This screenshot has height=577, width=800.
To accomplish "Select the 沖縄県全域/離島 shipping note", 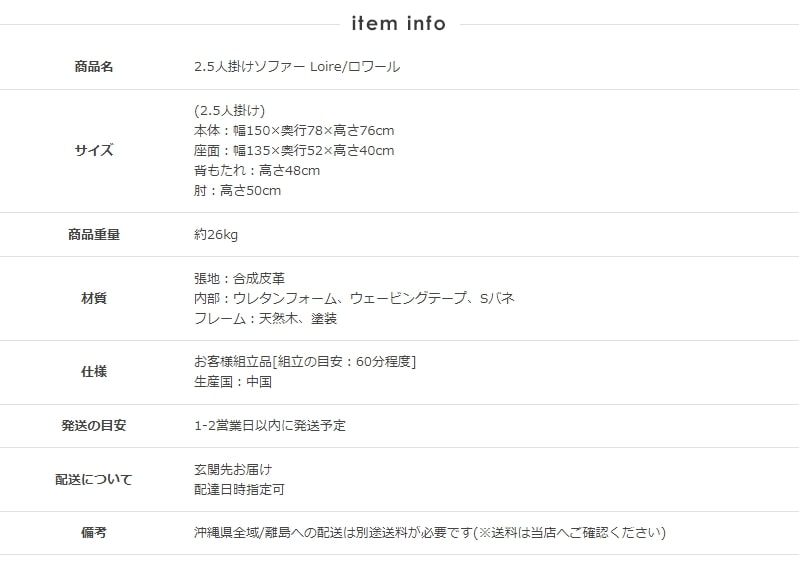I will 430,533.
